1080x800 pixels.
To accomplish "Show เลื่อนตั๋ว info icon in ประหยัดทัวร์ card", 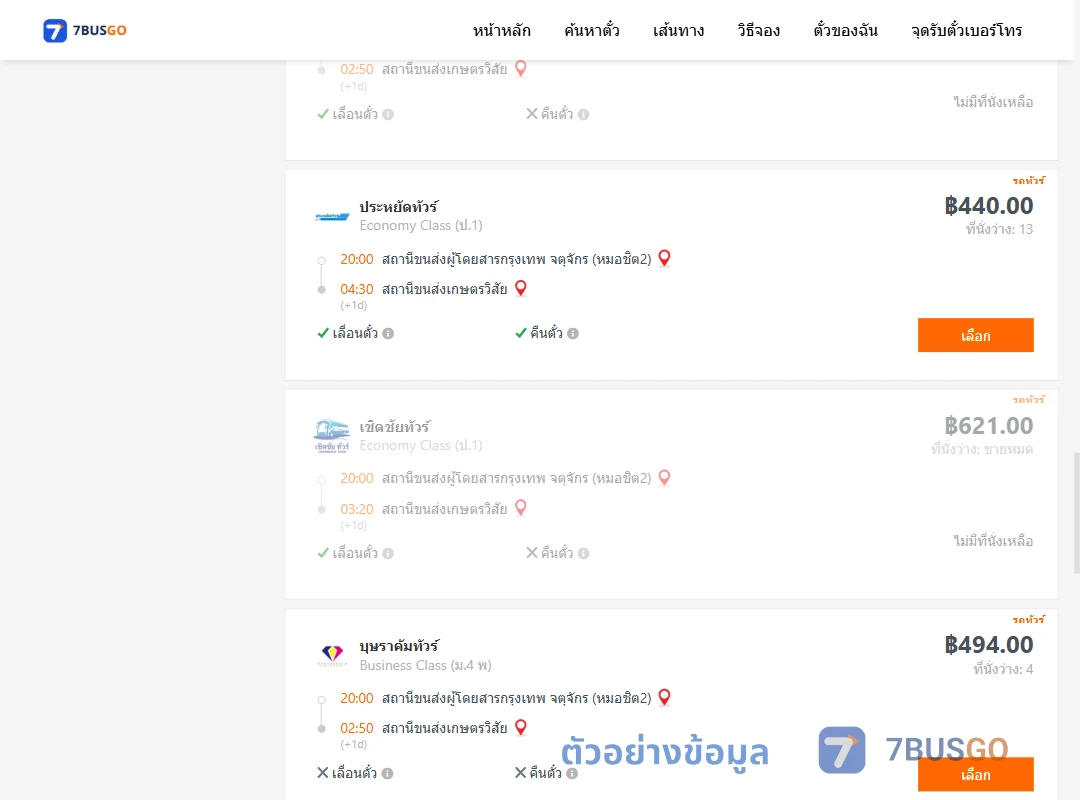I will (x=388, y=334).
